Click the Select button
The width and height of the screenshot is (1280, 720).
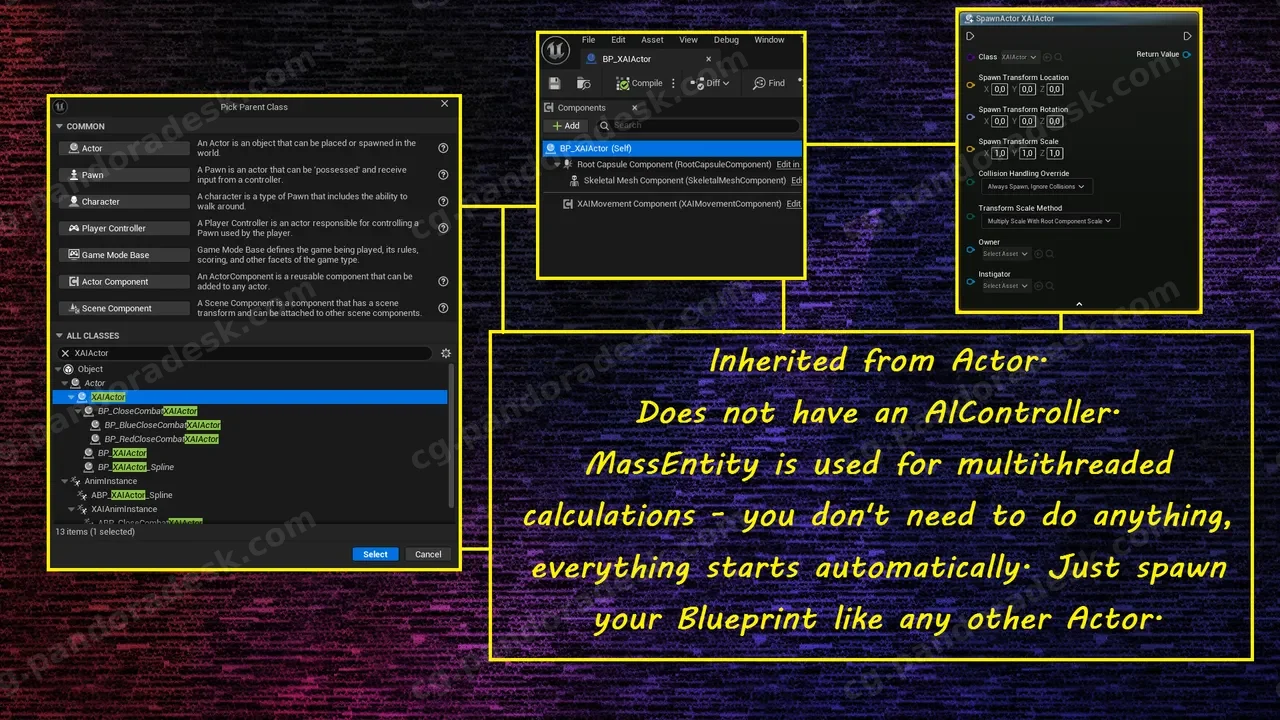tap(376, 554)
